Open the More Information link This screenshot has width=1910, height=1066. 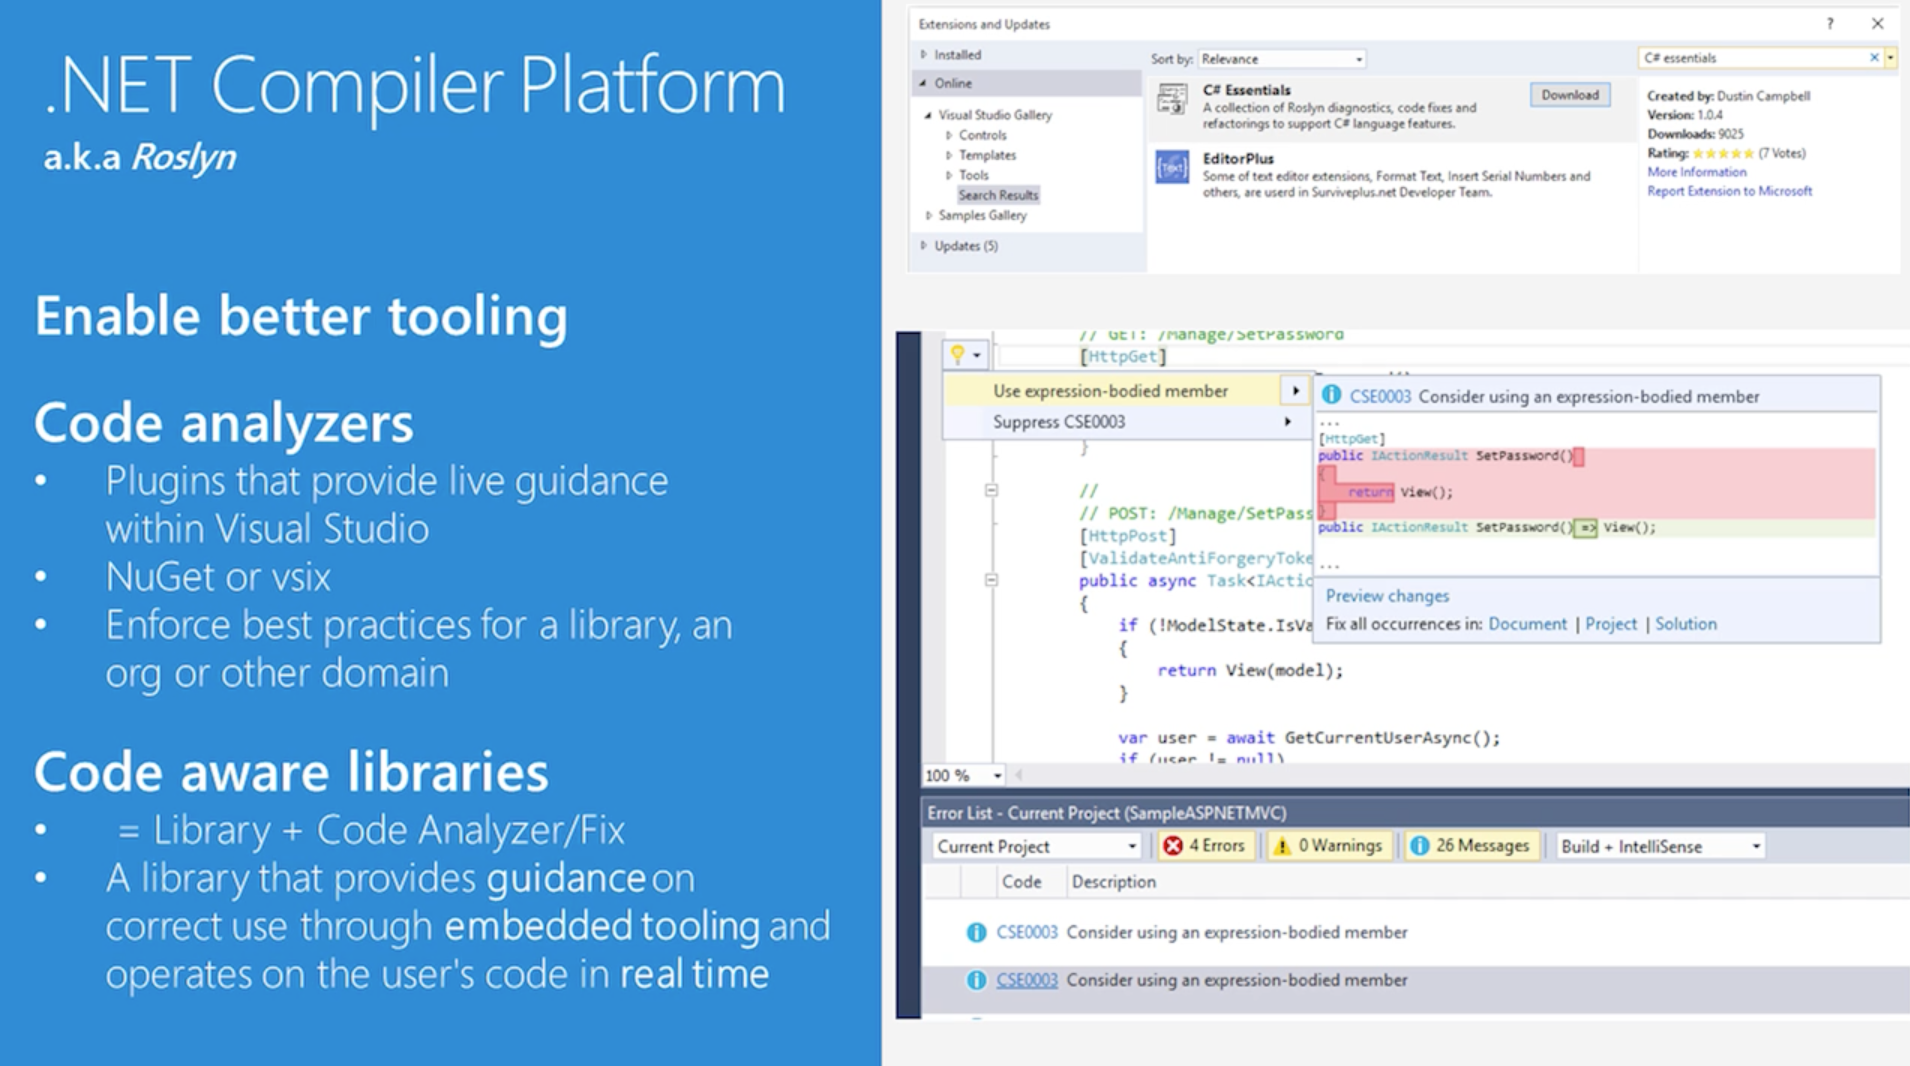1696,172
